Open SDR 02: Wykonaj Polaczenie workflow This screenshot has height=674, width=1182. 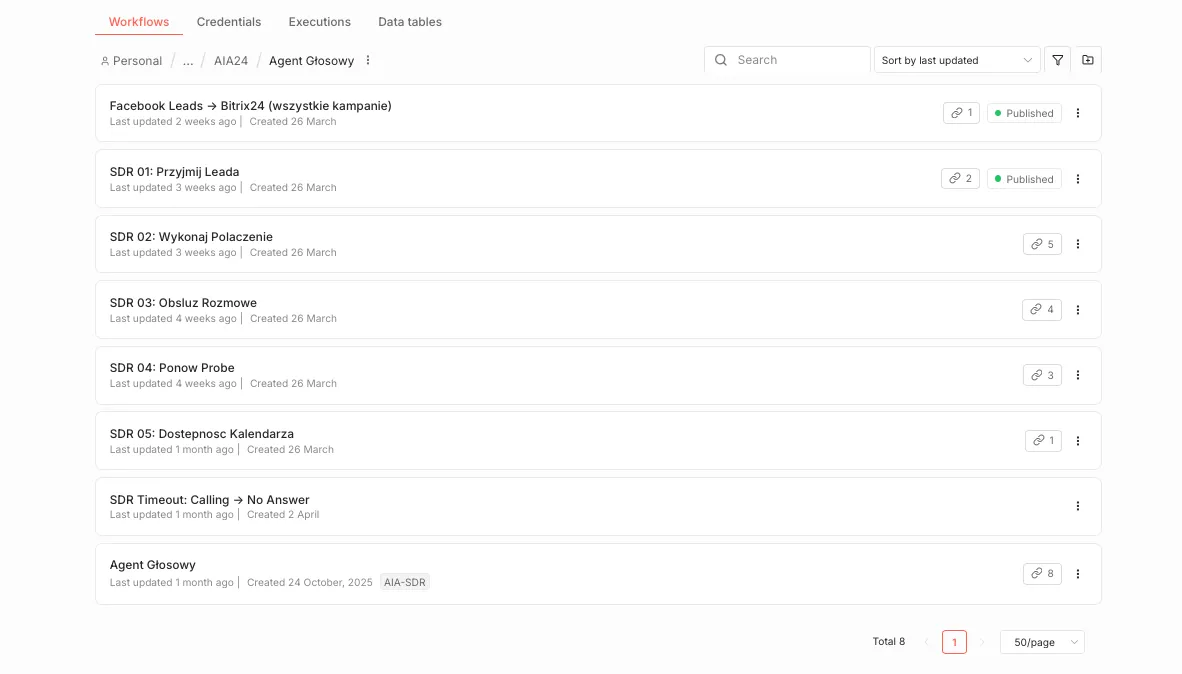click(191, 237)
